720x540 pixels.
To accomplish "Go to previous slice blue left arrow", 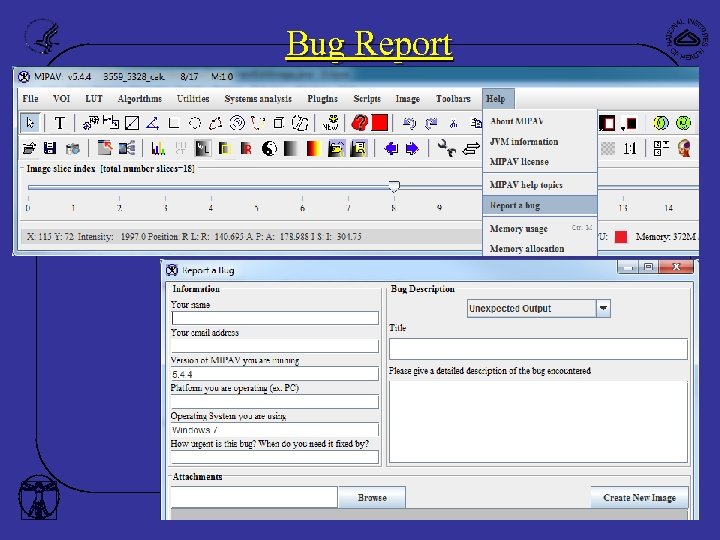I will pyautogui.click(x=391, y=148).
